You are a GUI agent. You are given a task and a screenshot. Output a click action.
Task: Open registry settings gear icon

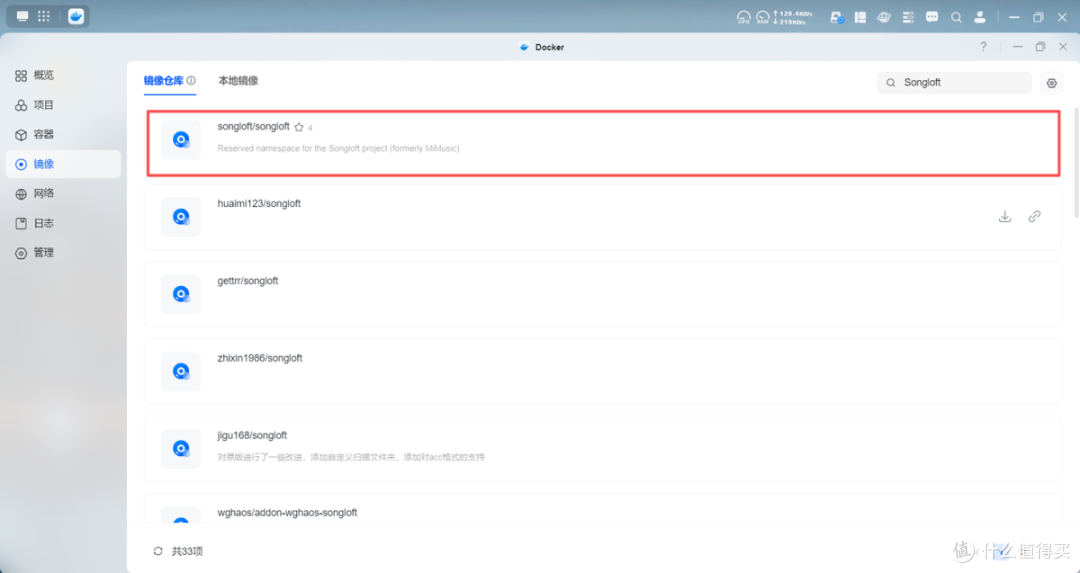1051,83
